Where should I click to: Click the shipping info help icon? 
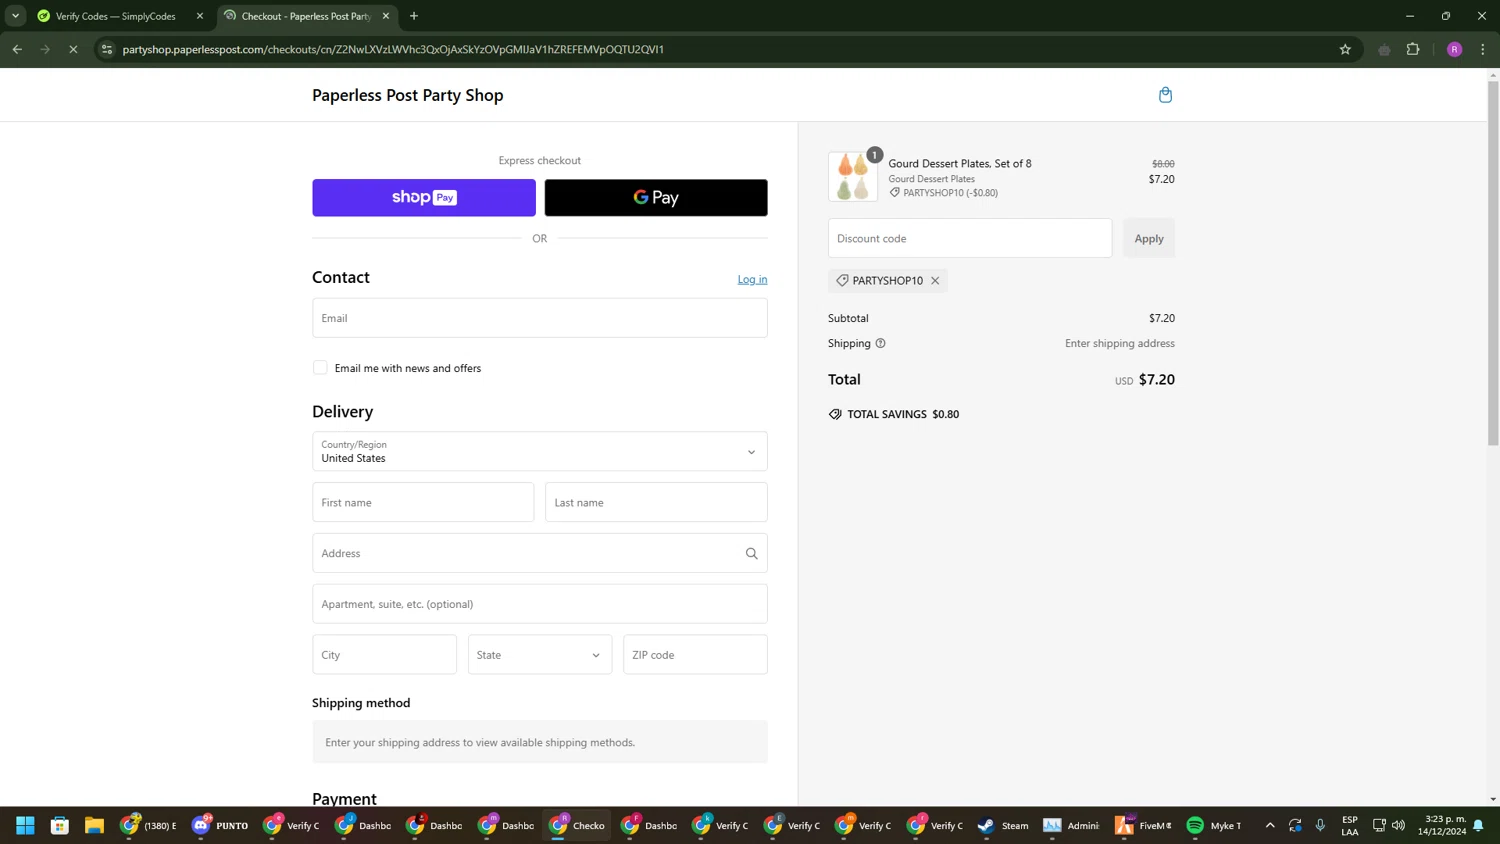coord(880,343)
